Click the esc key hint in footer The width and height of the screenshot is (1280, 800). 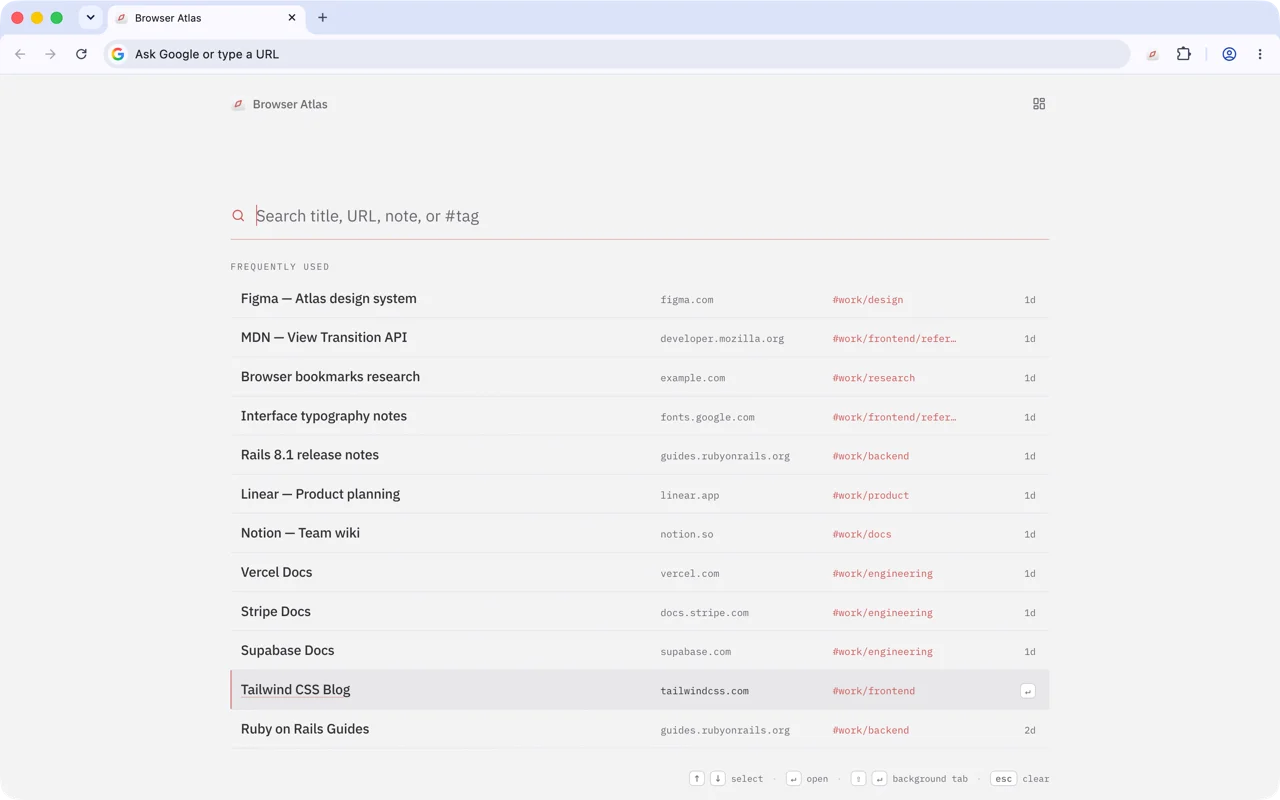[1003, 779]
